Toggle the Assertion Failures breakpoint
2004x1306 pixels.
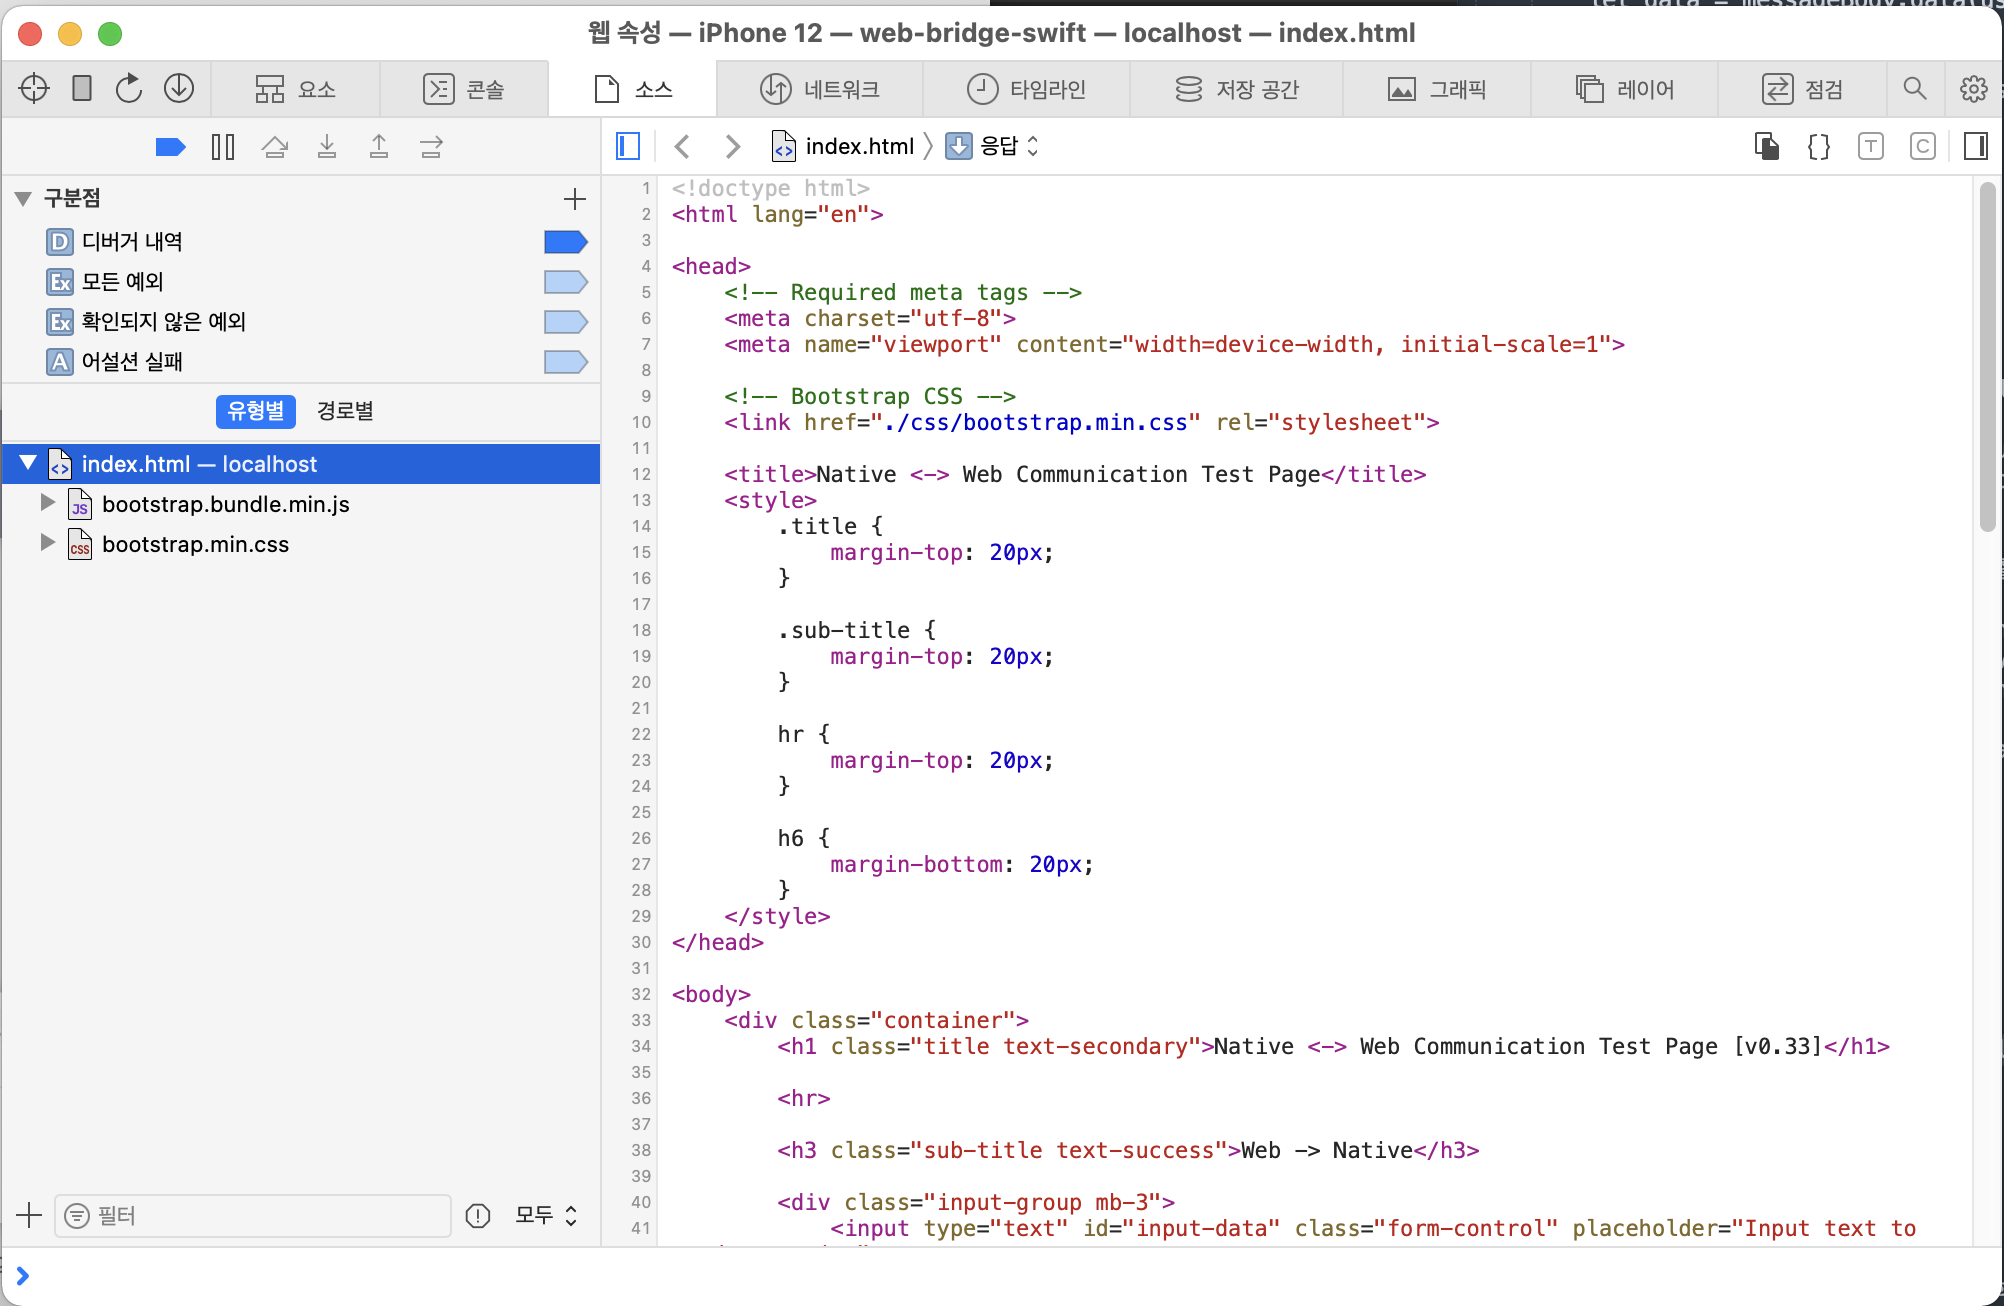coord(565,362)
